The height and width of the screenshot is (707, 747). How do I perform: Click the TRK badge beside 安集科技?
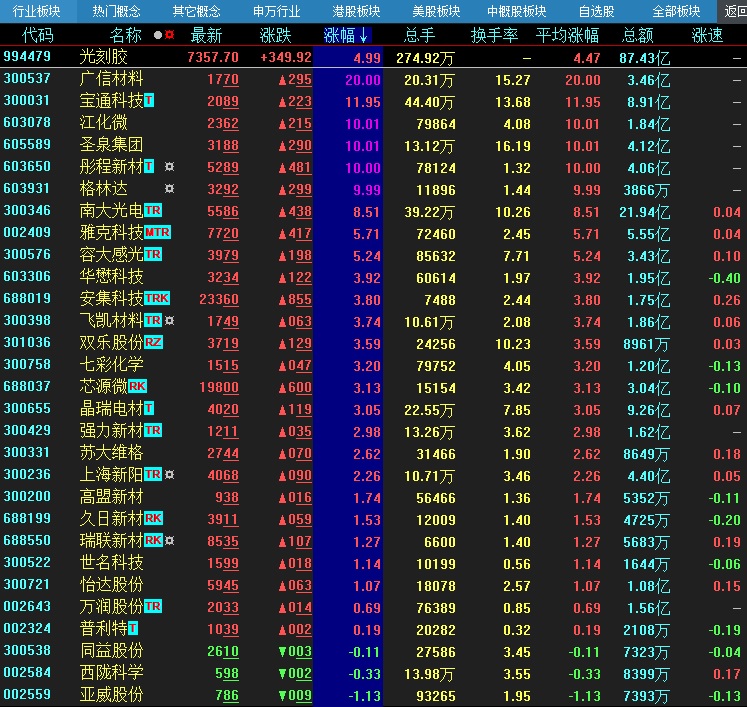point(157,299)
